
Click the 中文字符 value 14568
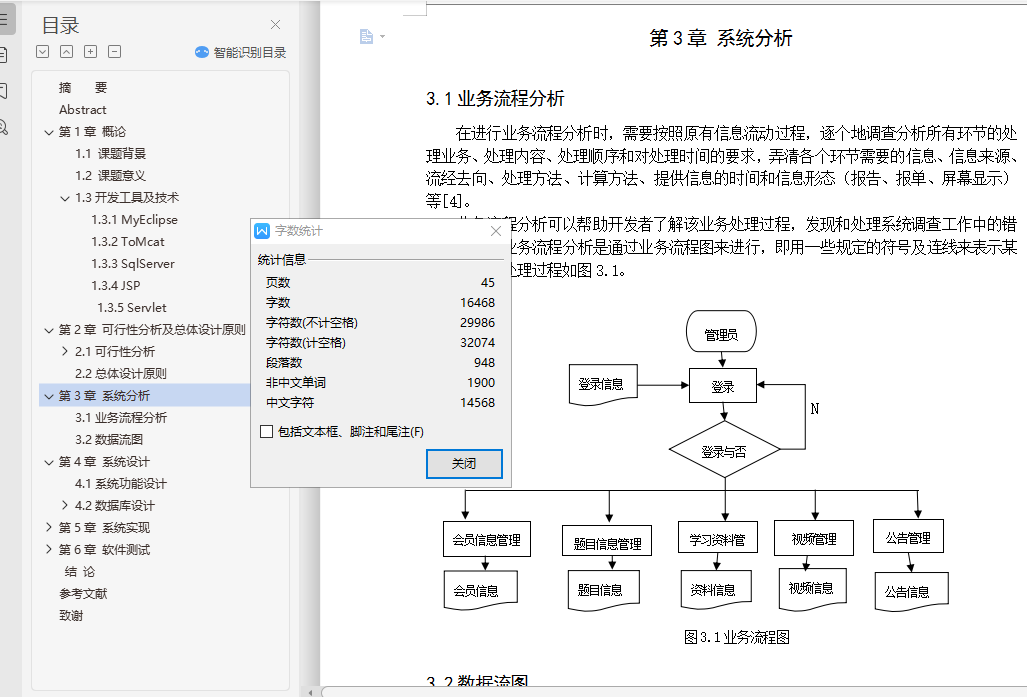coord(477,402)
